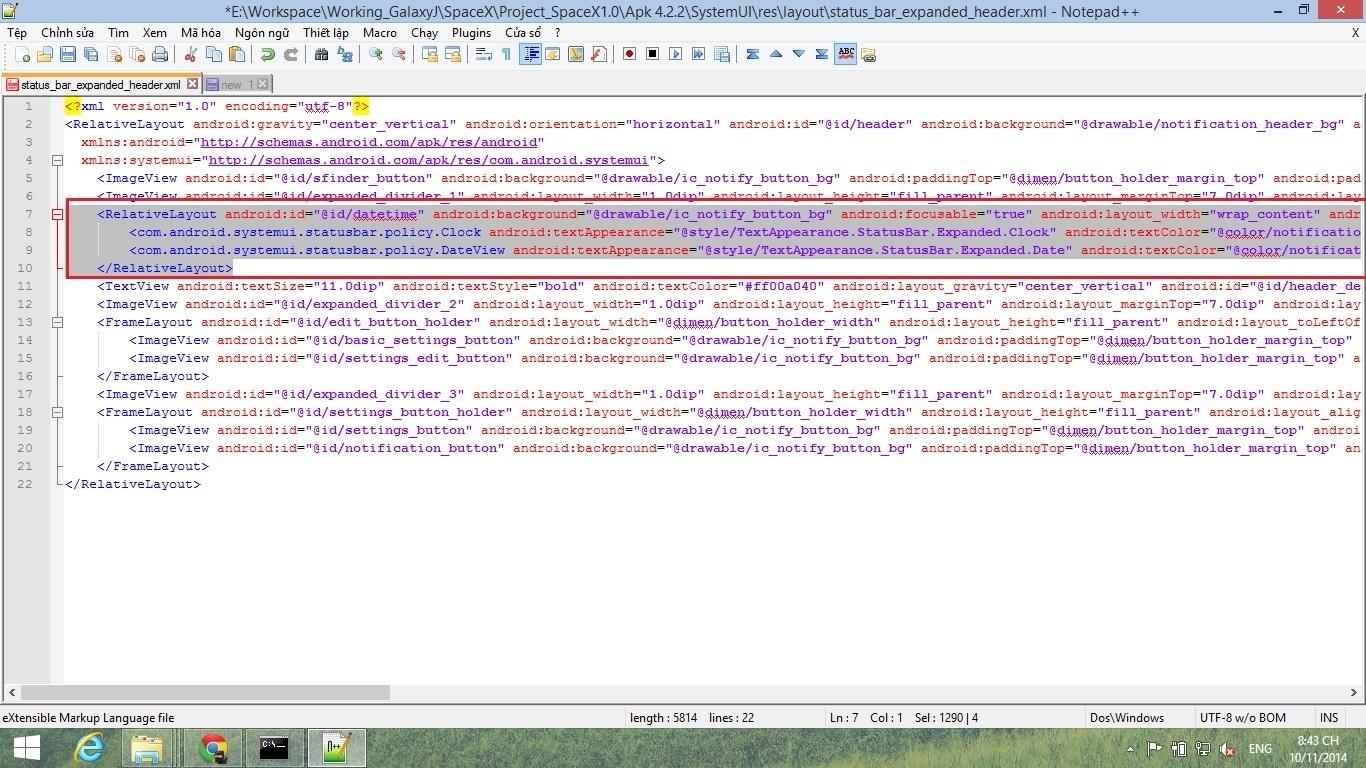Open the Tệp menu
Viewport: 1366px width, 768px height.
pos(17,32)
